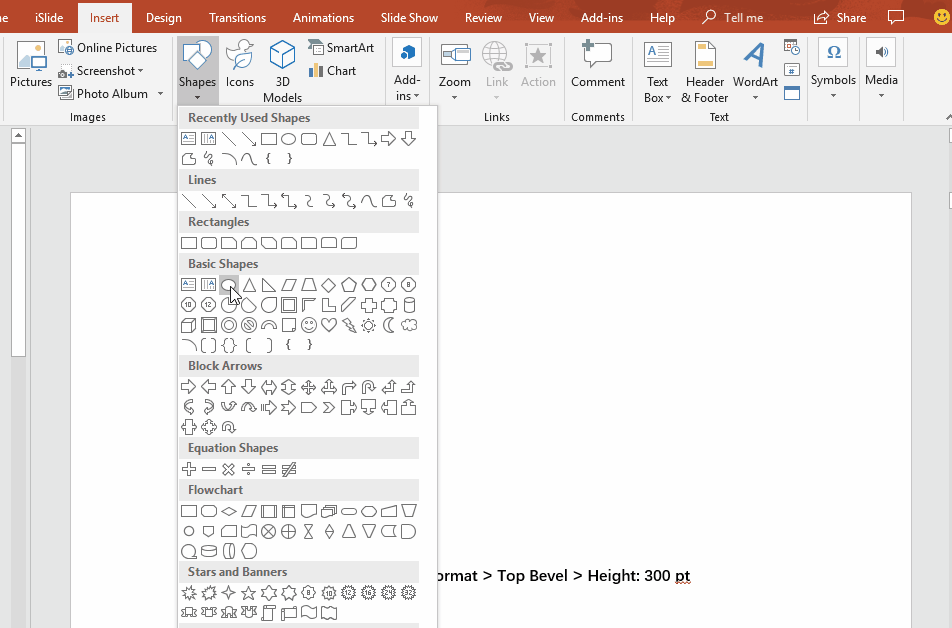This screenshot has height=628, width=952.
Task: Choose the Lightning Bolt shape
Action: 348,325
